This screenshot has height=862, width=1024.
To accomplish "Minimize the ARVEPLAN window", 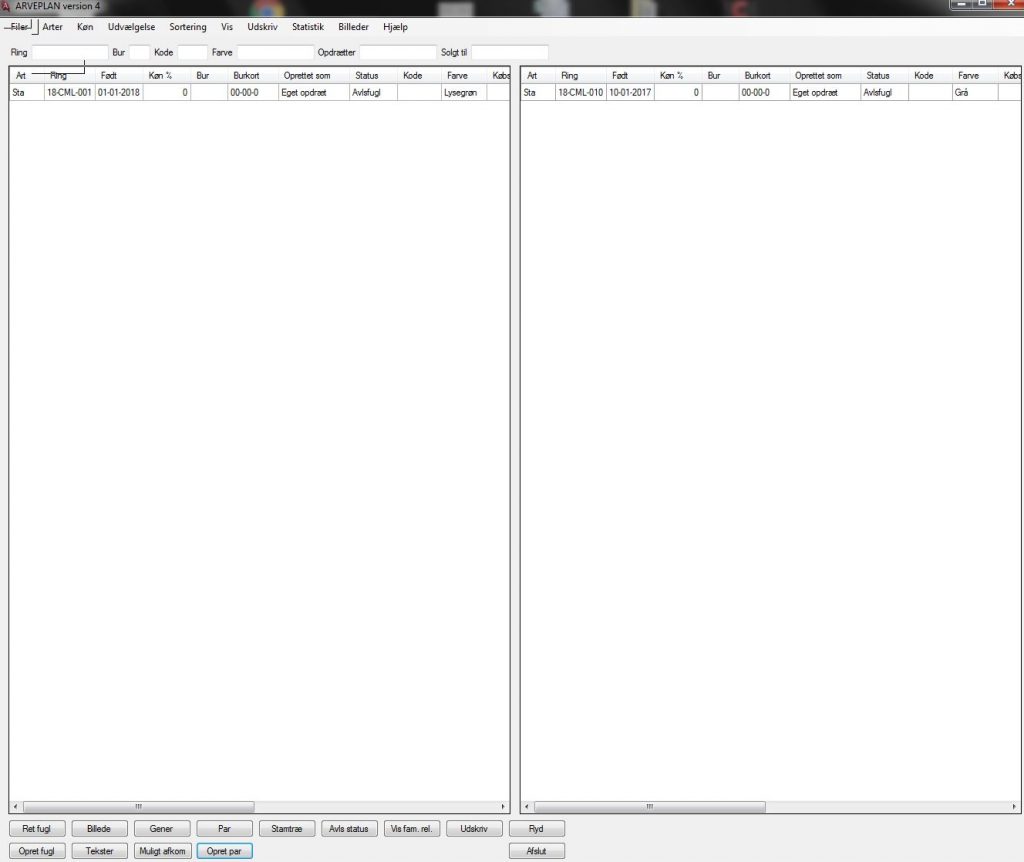I will point(960,4).
